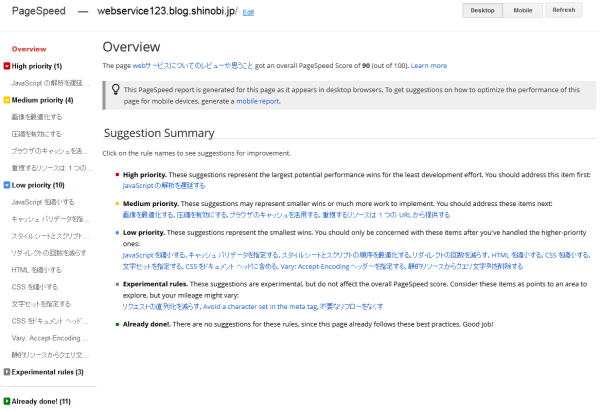Open sidebar rule beginning with 文字セット
The width and height of the screenshot is (600, 412).
[41, 304]
